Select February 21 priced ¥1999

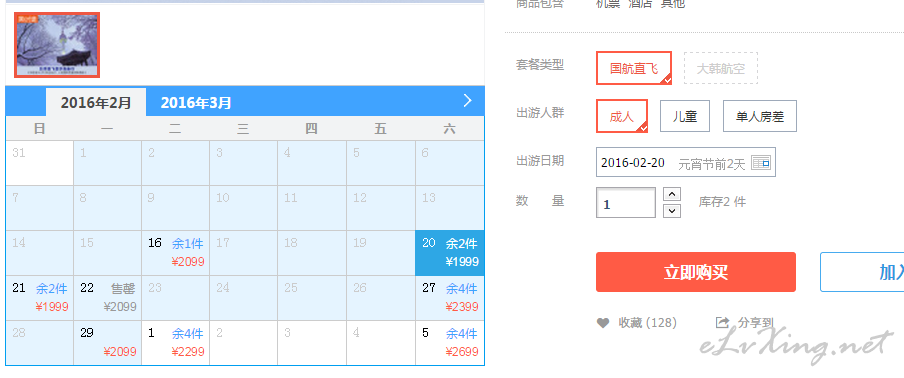click(x=40, y=297)
